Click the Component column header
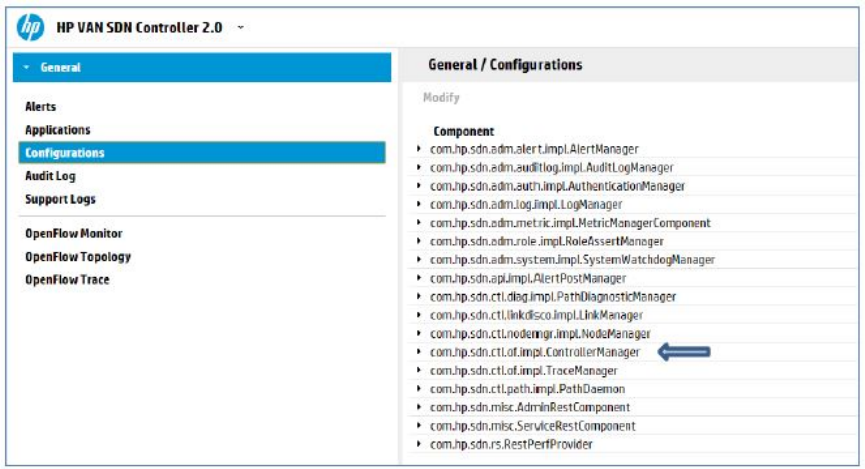Viewport: 865px width, 469px height. 463,131
